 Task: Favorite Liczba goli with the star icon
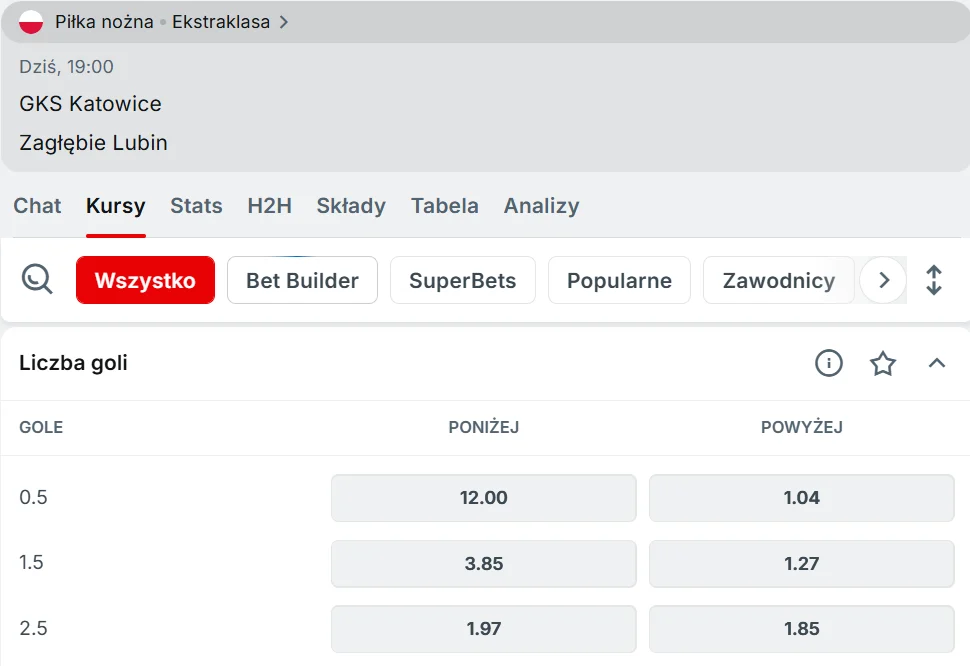(x=883, y=363)
